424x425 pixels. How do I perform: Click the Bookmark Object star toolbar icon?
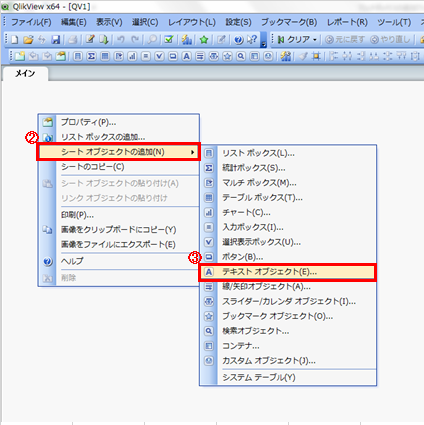(x=227, y=56)
